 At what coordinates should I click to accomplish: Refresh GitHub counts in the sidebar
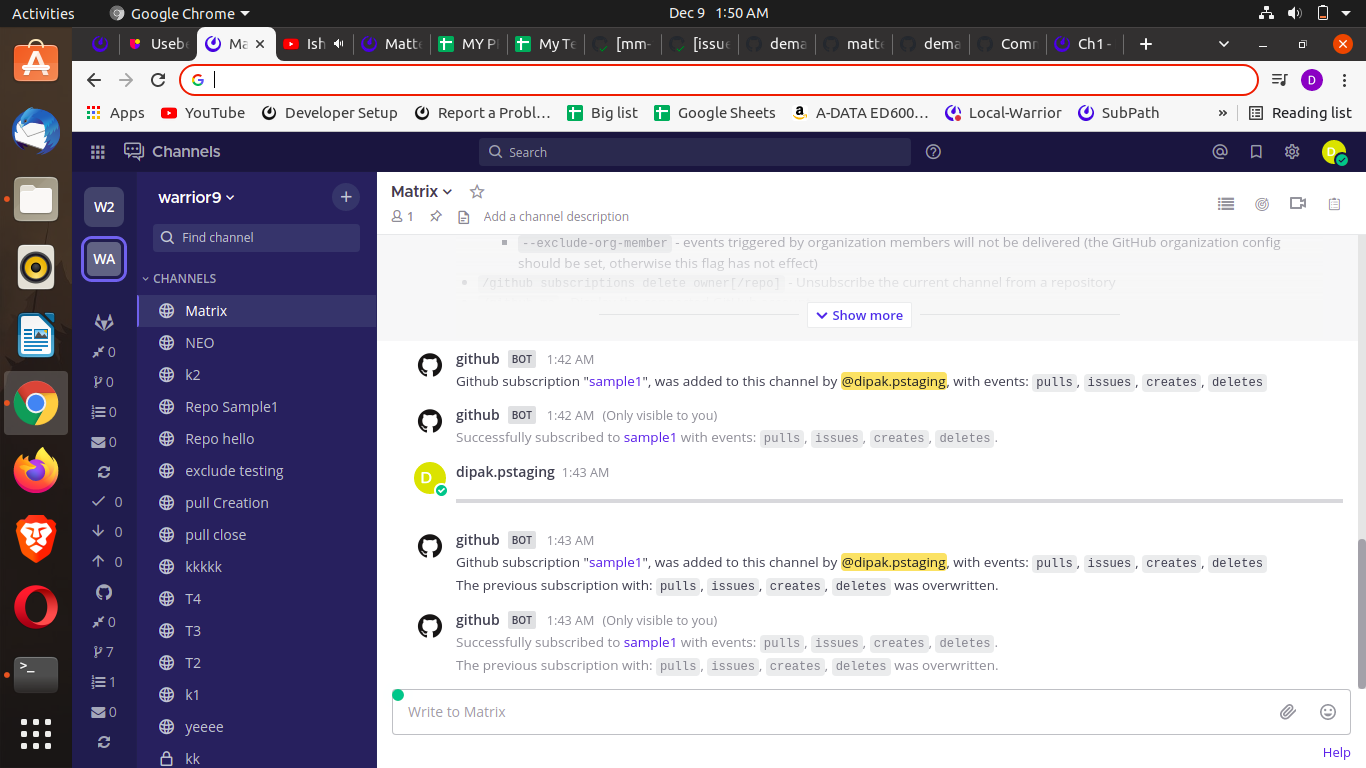coord(103,742)
